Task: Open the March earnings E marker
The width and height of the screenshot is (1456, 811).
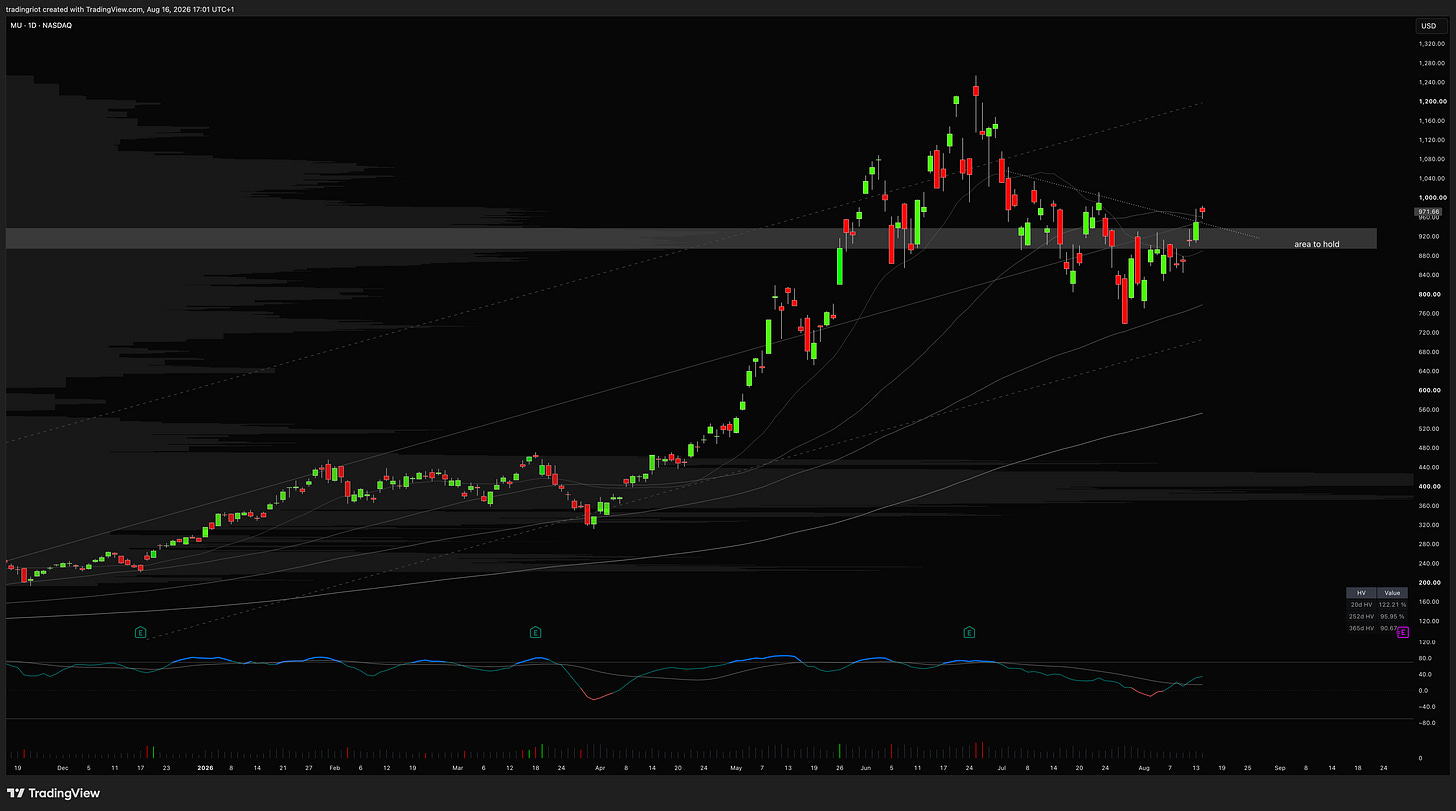Action: pos(535,632)
